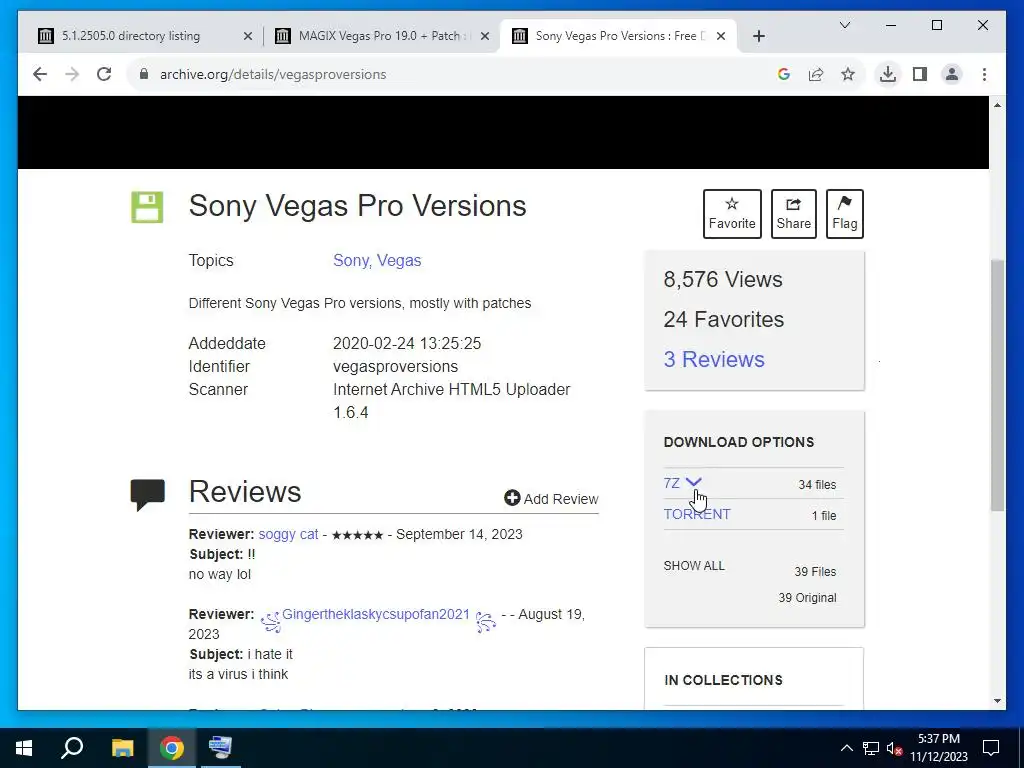This screenshot has width=1024, height=768.
Task: Click the scrollbar up arrow
Action: 997,105
